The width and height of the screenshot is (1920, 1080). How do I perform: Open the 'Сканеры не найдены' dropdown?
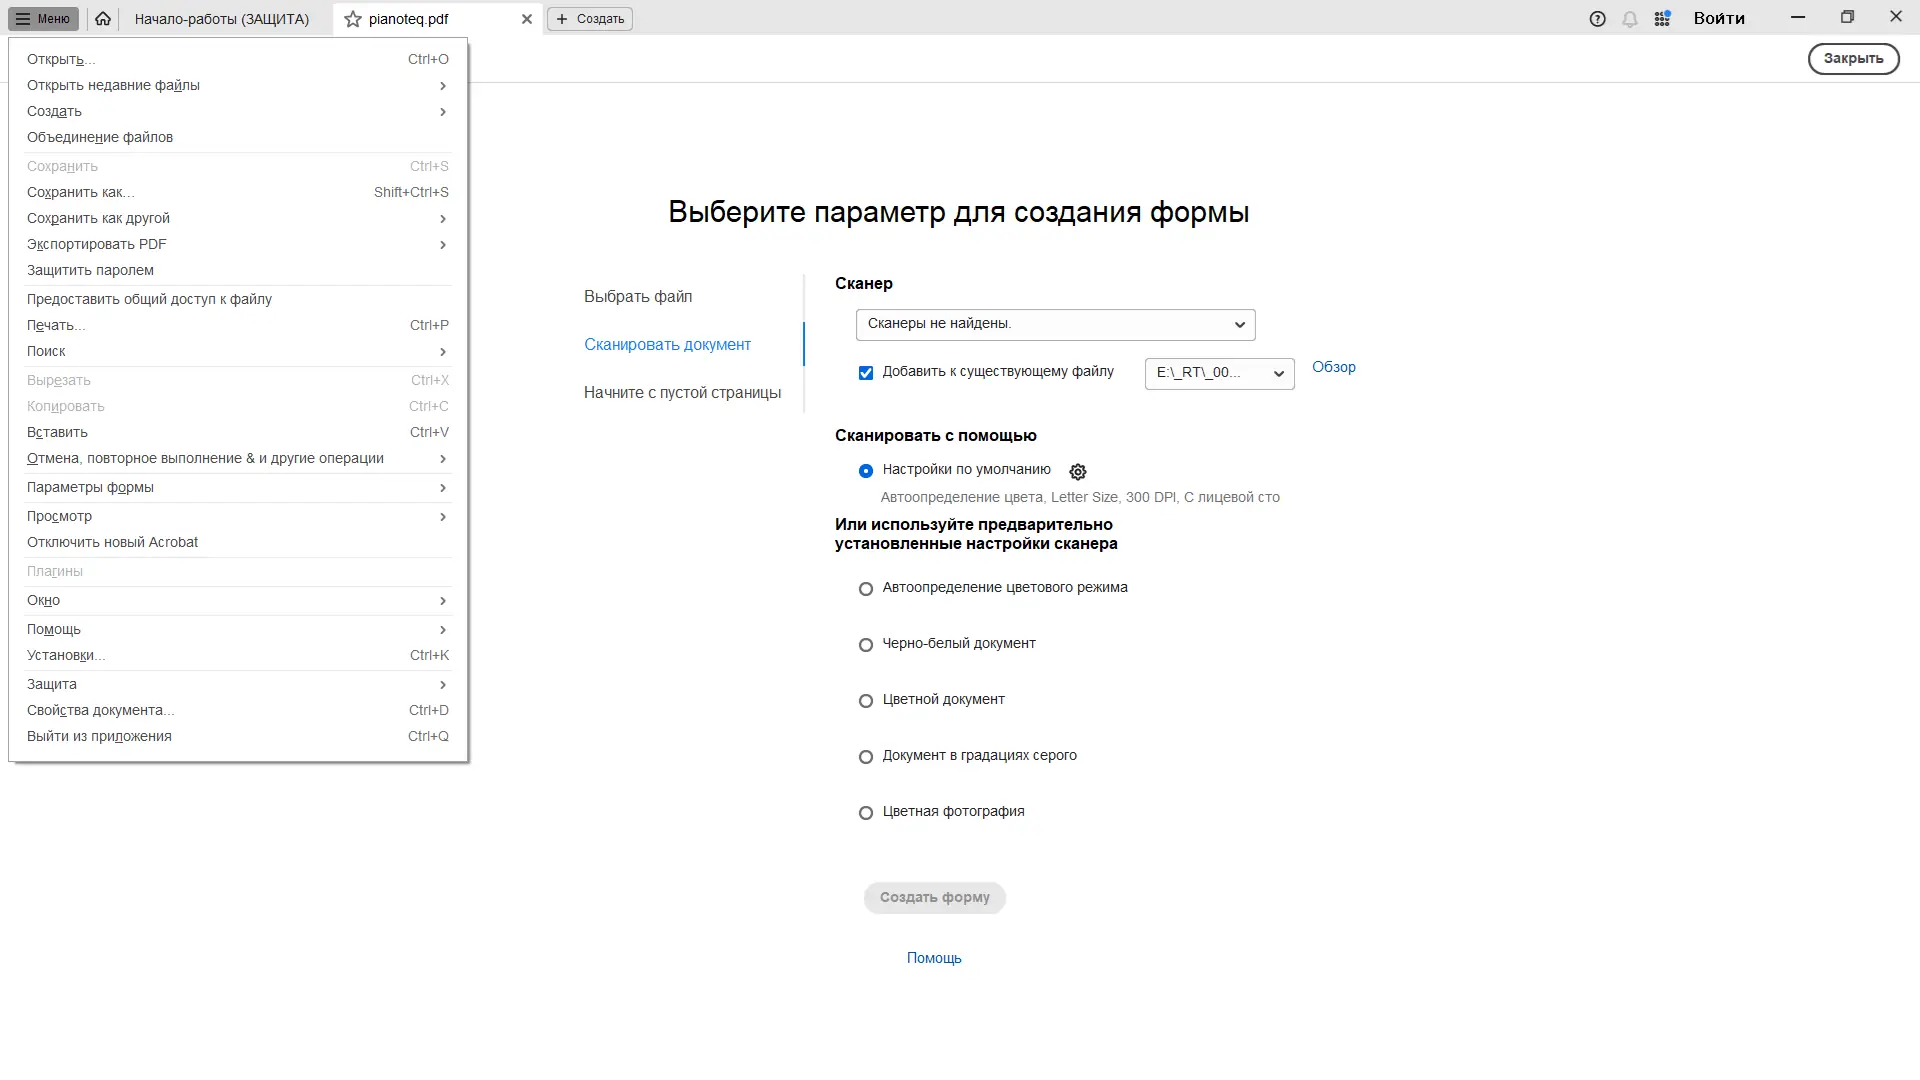[x=1055, y=324]
